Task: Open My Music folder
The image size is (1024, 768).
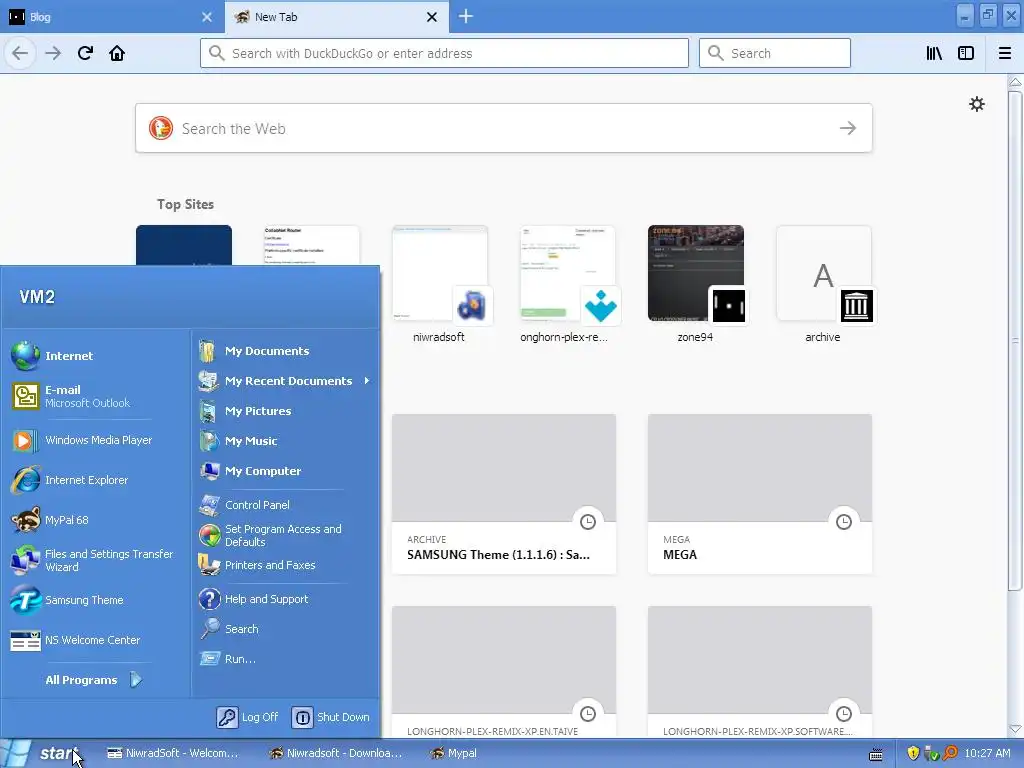Action: pyautogui.click(x=285, y=441)
